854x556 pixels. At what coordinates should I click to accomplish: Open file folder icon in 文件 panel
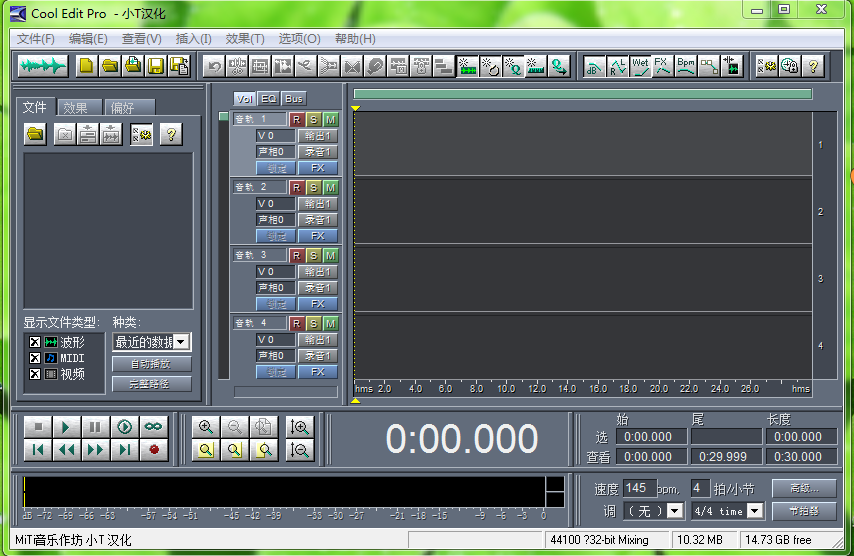tap(36, 134)
